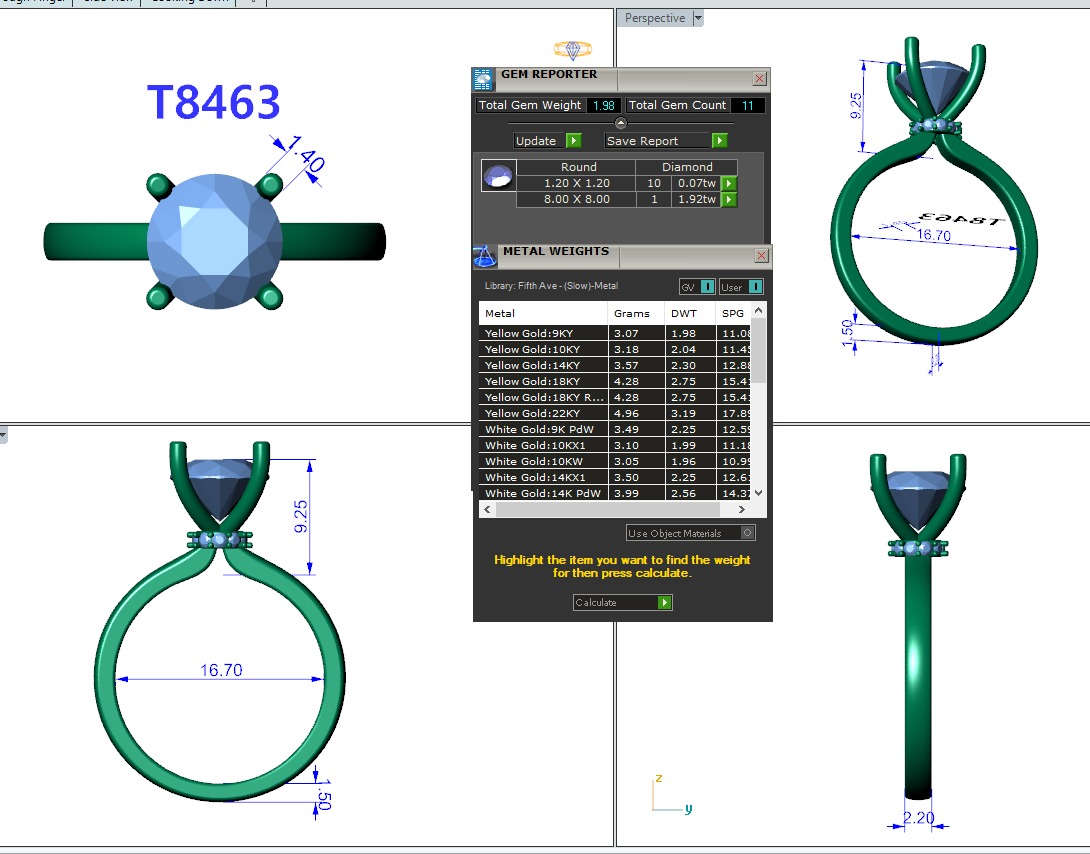Enable Use Object Materials option
The image size is (1090, 854).
[x=748, y=533]
